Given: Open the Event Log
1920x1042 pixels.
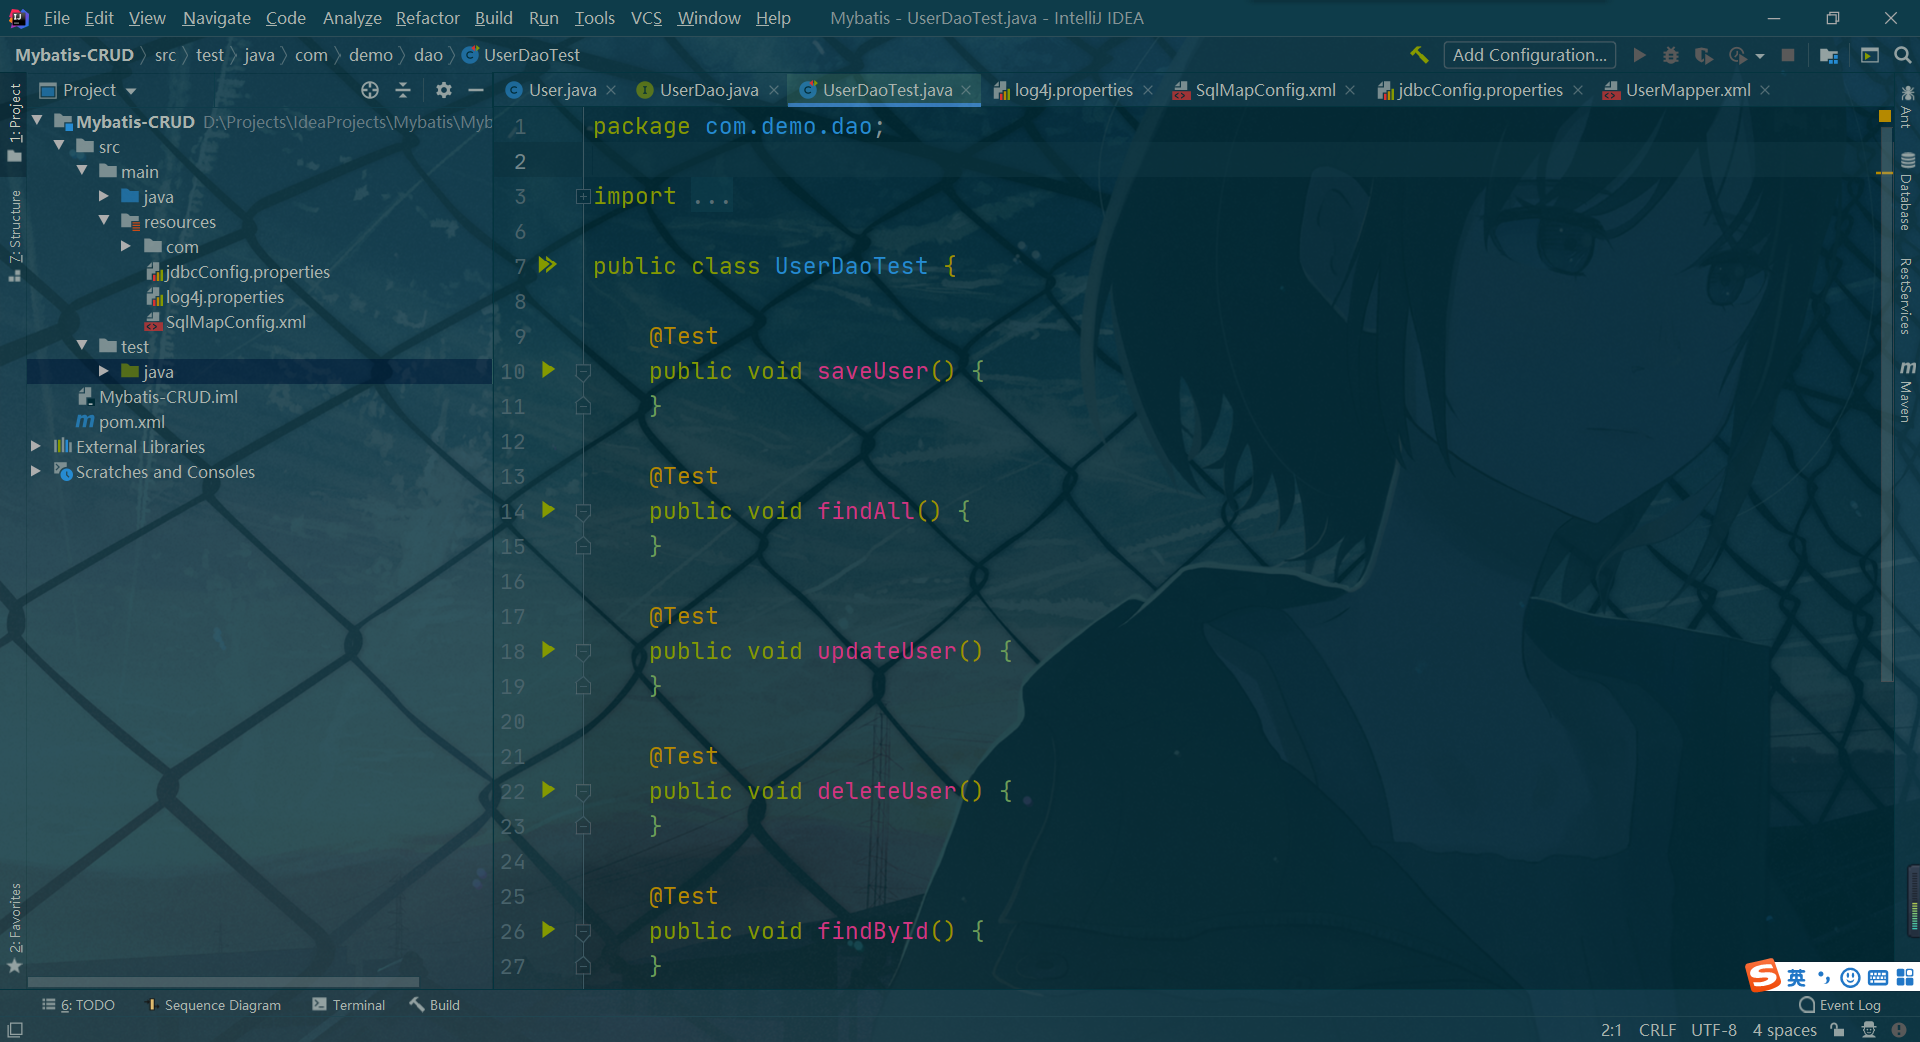Looking at the screenshot, I should pyautogui.click(x=1840, y=1005).
